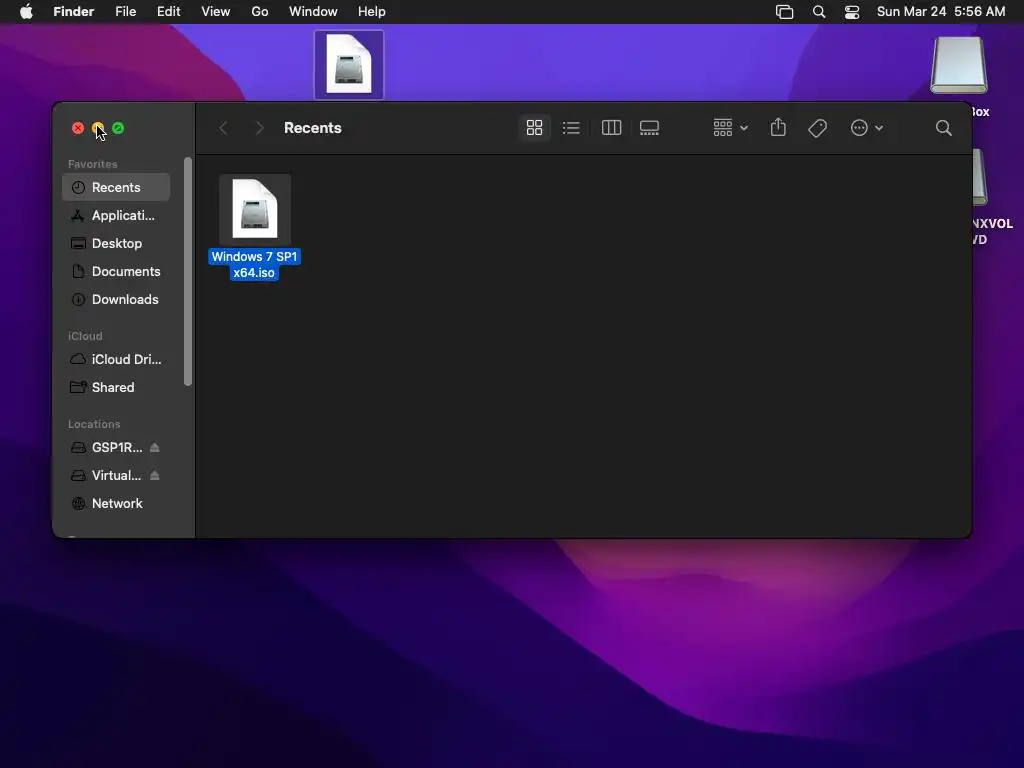
Task: Click the Tags toolbar icon
Action: [x=818, y=128]
